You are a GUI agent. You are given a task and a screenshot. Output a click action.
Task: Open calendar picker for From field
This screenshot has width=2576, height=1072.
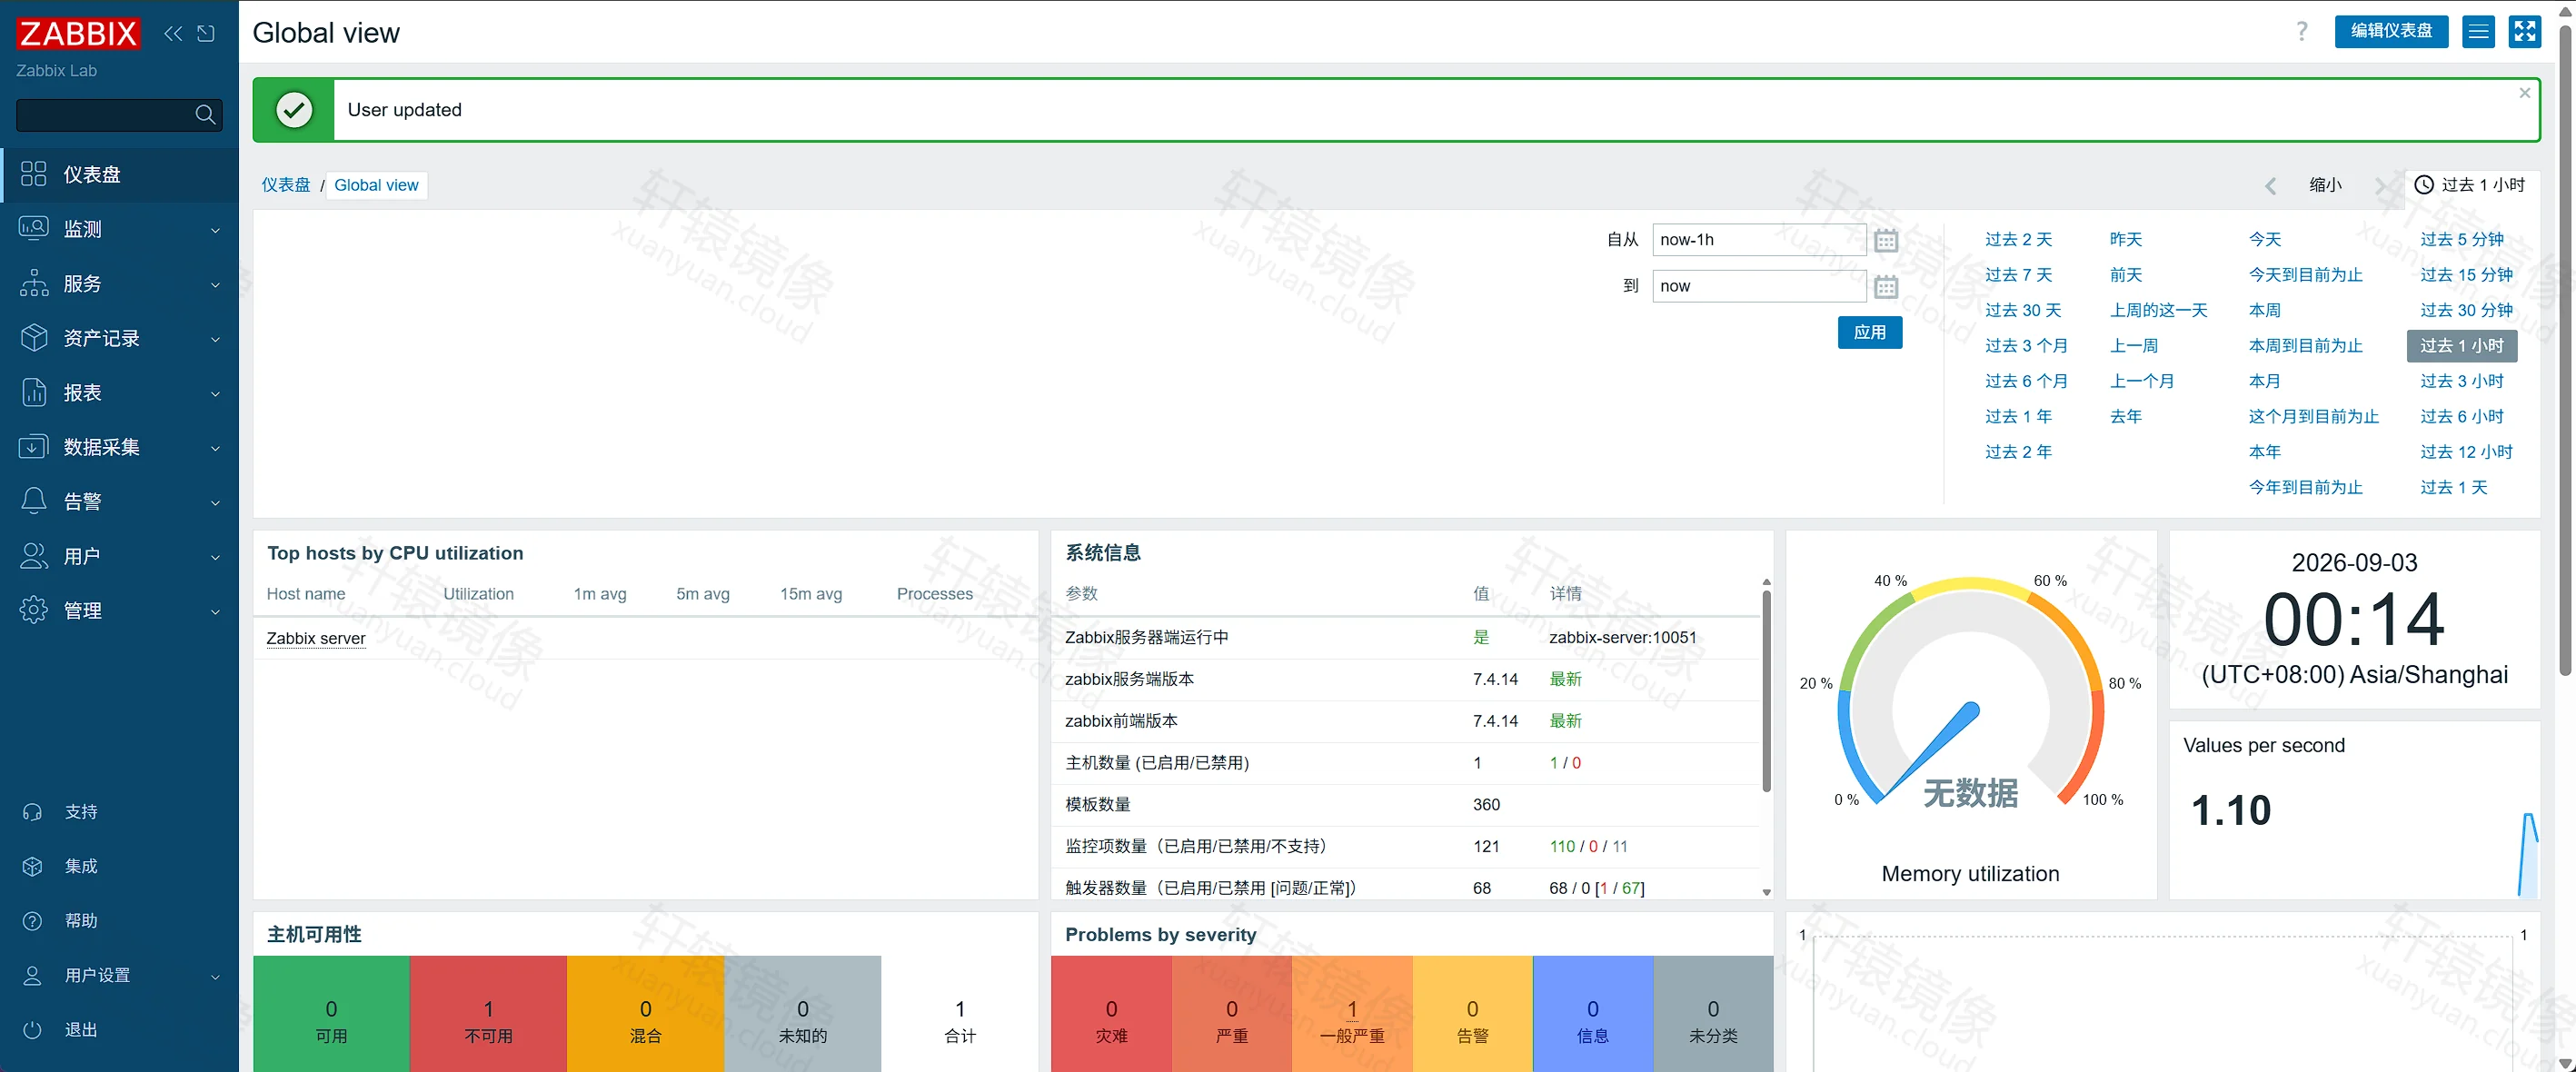point(1886,241)
